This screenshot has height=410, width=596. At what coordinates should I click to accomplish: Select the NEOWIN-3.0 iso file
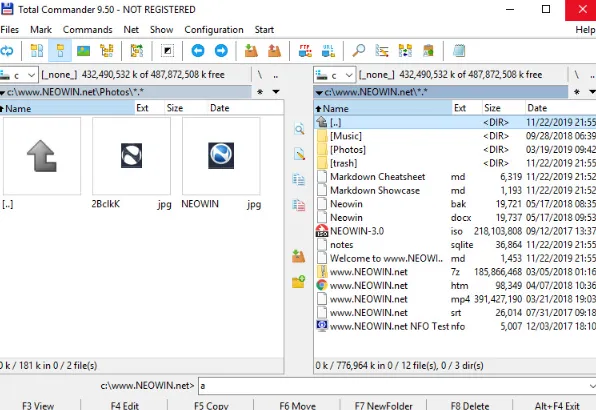455,231
